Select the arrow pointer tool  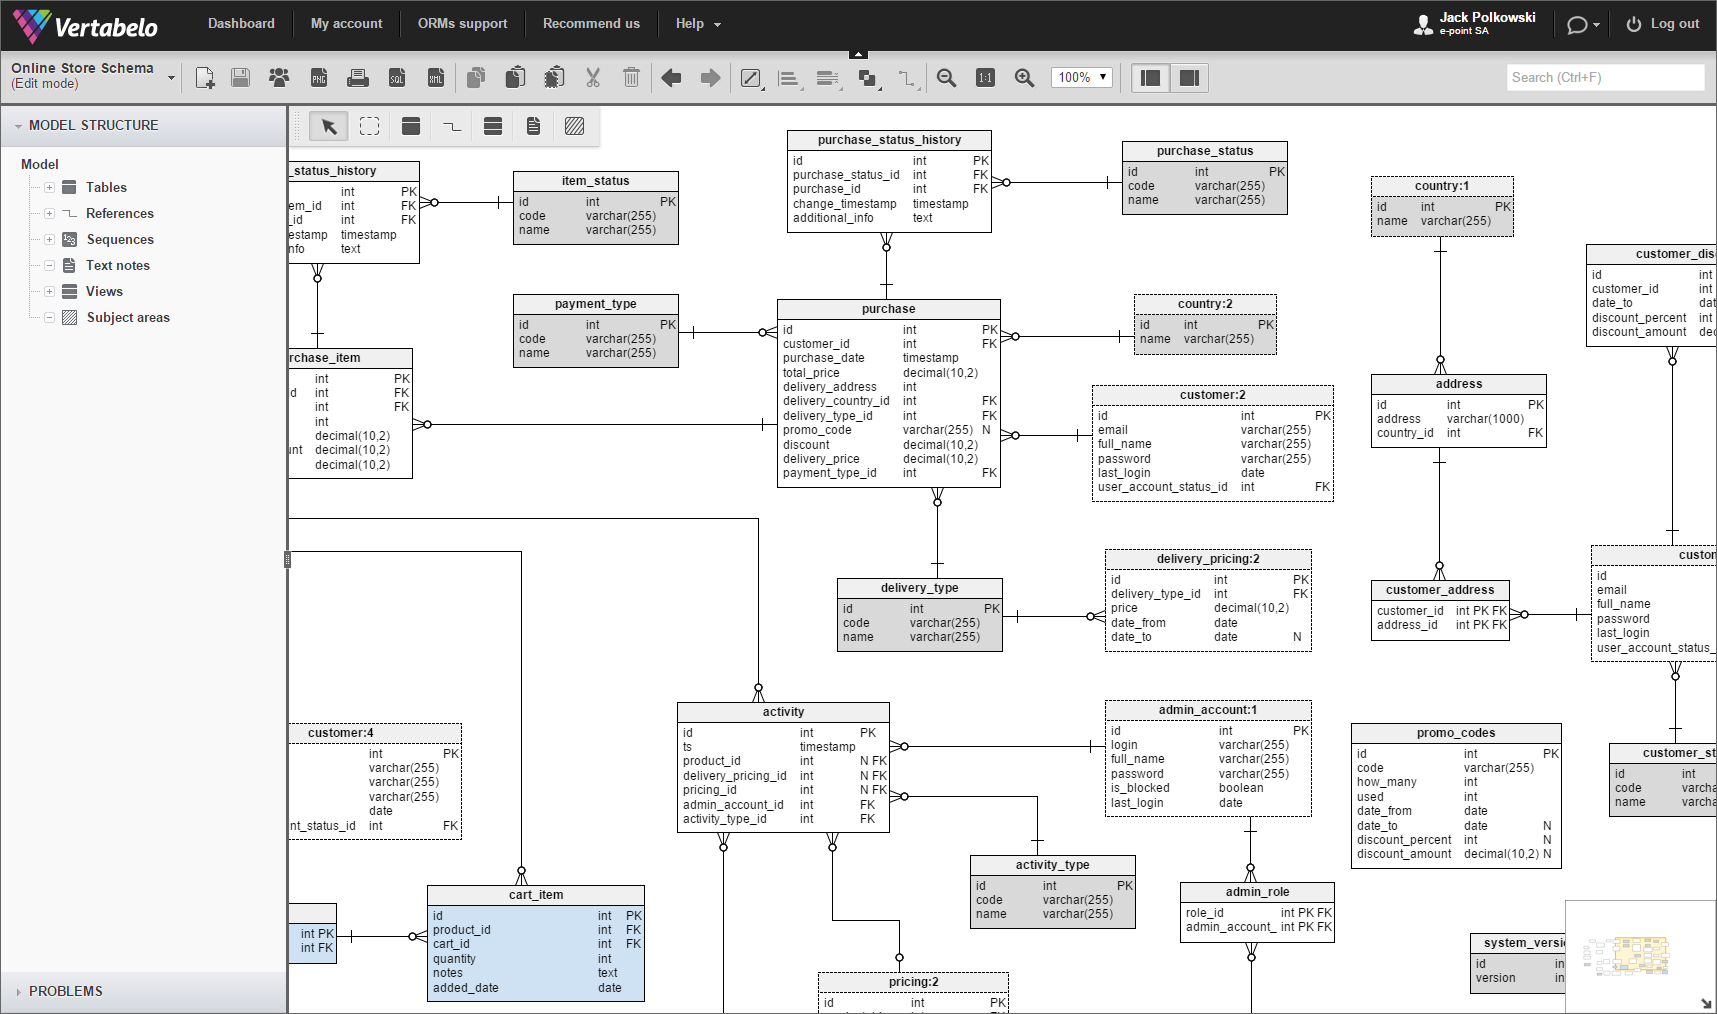coord(328,126)
